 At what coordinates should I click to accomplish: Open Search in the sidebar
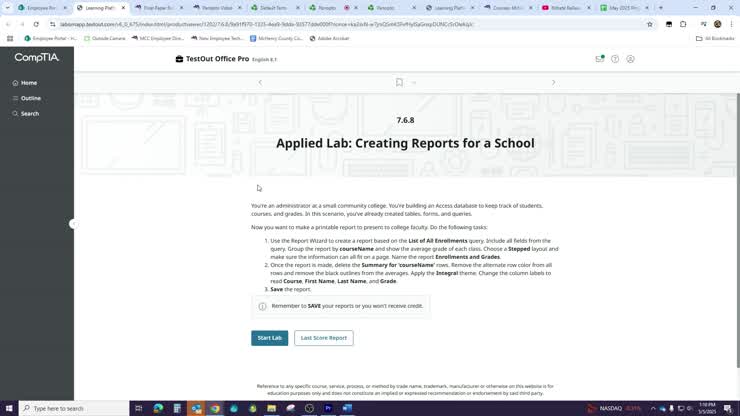click(30, 113)
